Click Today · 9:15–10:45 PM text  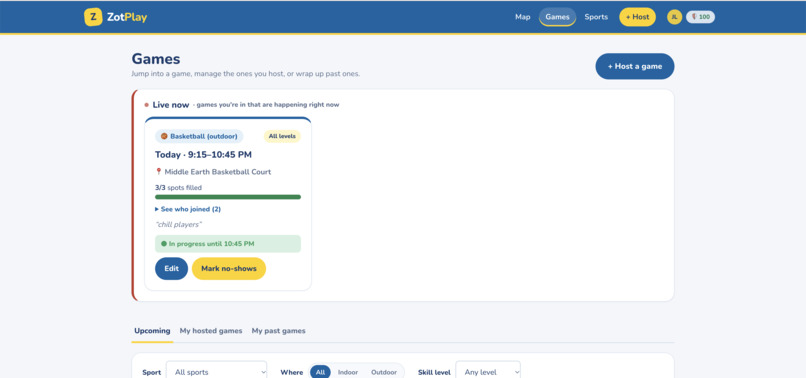(203, 155)
